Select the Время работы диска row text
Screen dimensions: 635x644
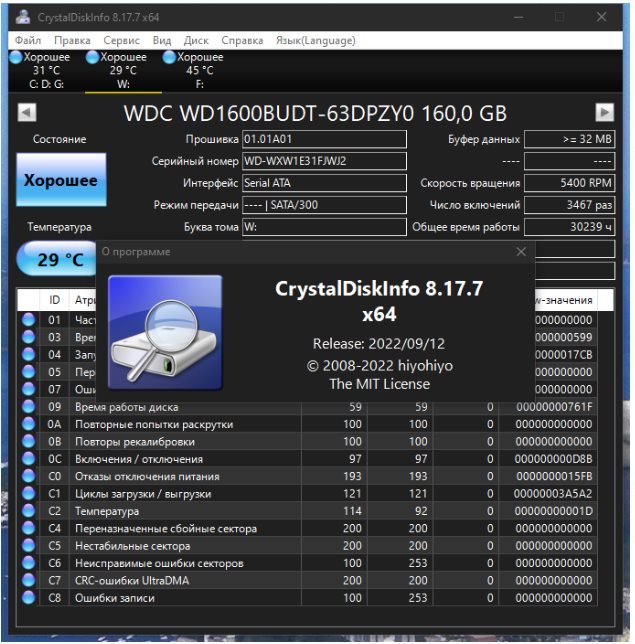127,407
